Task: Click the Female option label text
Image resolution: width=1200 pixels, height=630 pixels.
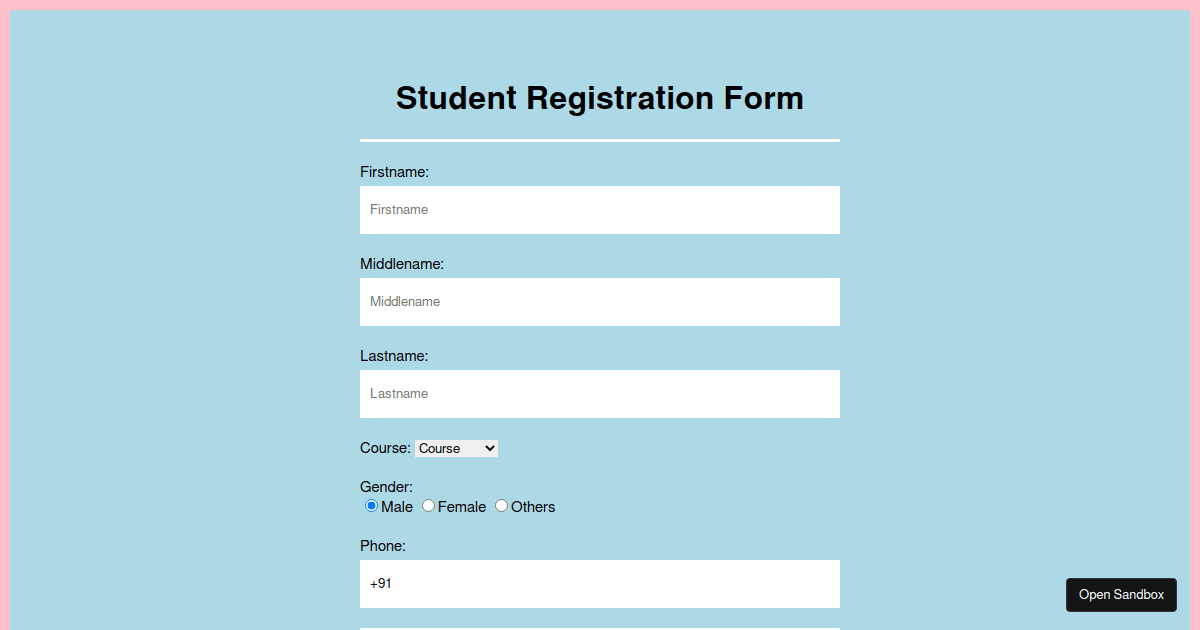Action: [x=461, y=507]
